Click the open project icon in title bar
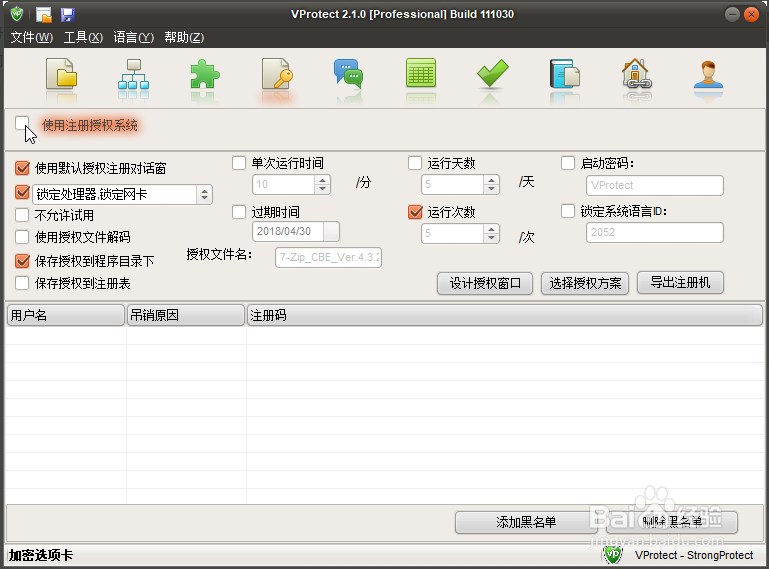 pyautogui.click(x=44, y=15)
